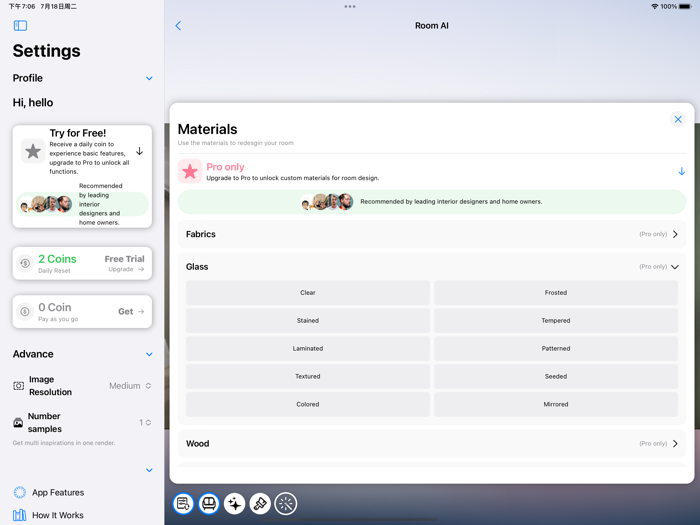Go back using the left chevron
The height and width of the screenshot is (525, 700).
point(178,25)
